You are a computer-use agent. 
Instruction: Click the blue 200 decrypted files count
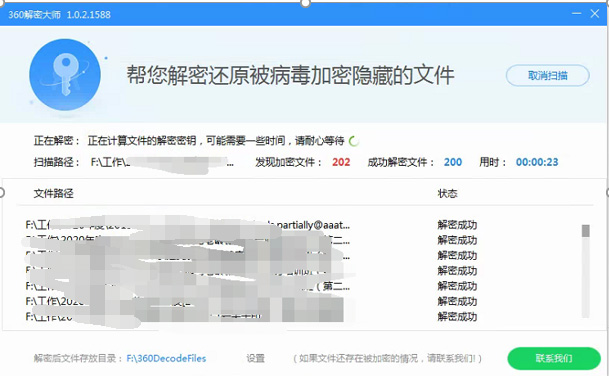(x=453, y=162)
